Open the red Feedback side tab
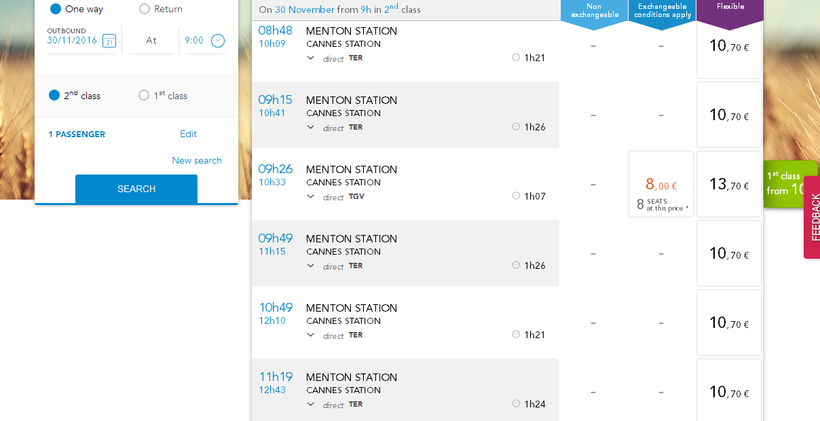Image resolution: width=820 pixels, height=421 pixels. tap(813, 215)
